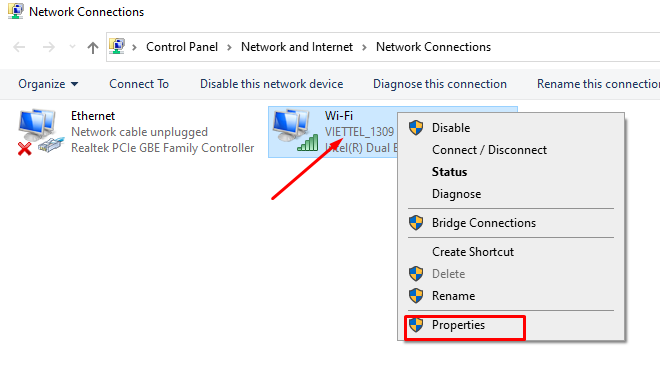Click Disable this network device
Image resolution: width=660 pixels, height=370 pixels.
pos(271,84)
